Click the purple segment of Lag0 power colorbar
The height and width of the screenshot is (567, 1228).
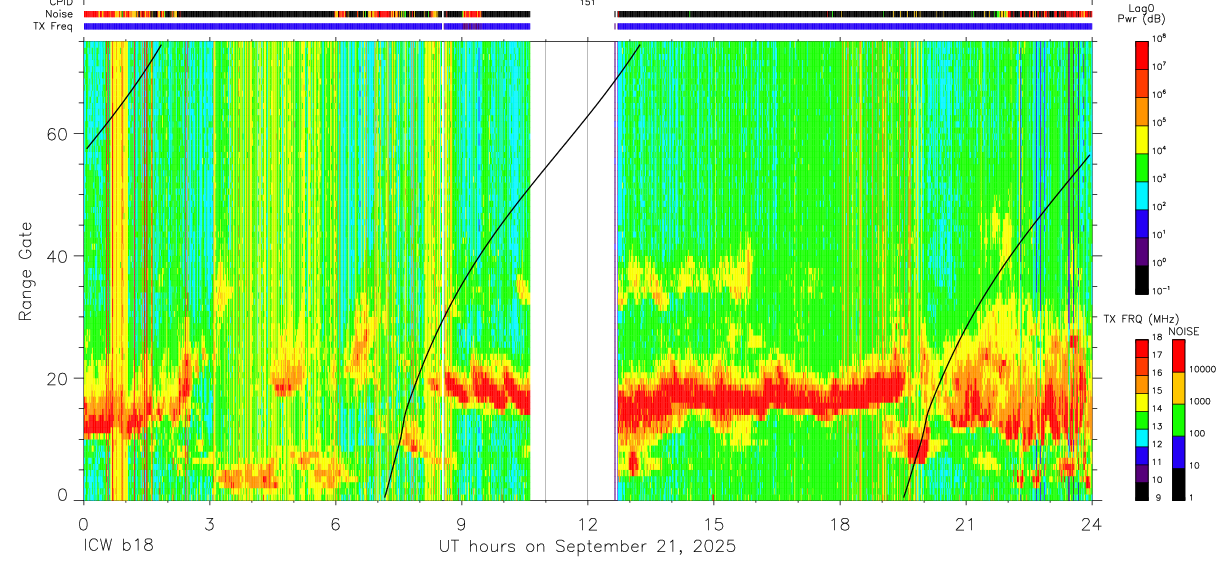click(1141, 250)
